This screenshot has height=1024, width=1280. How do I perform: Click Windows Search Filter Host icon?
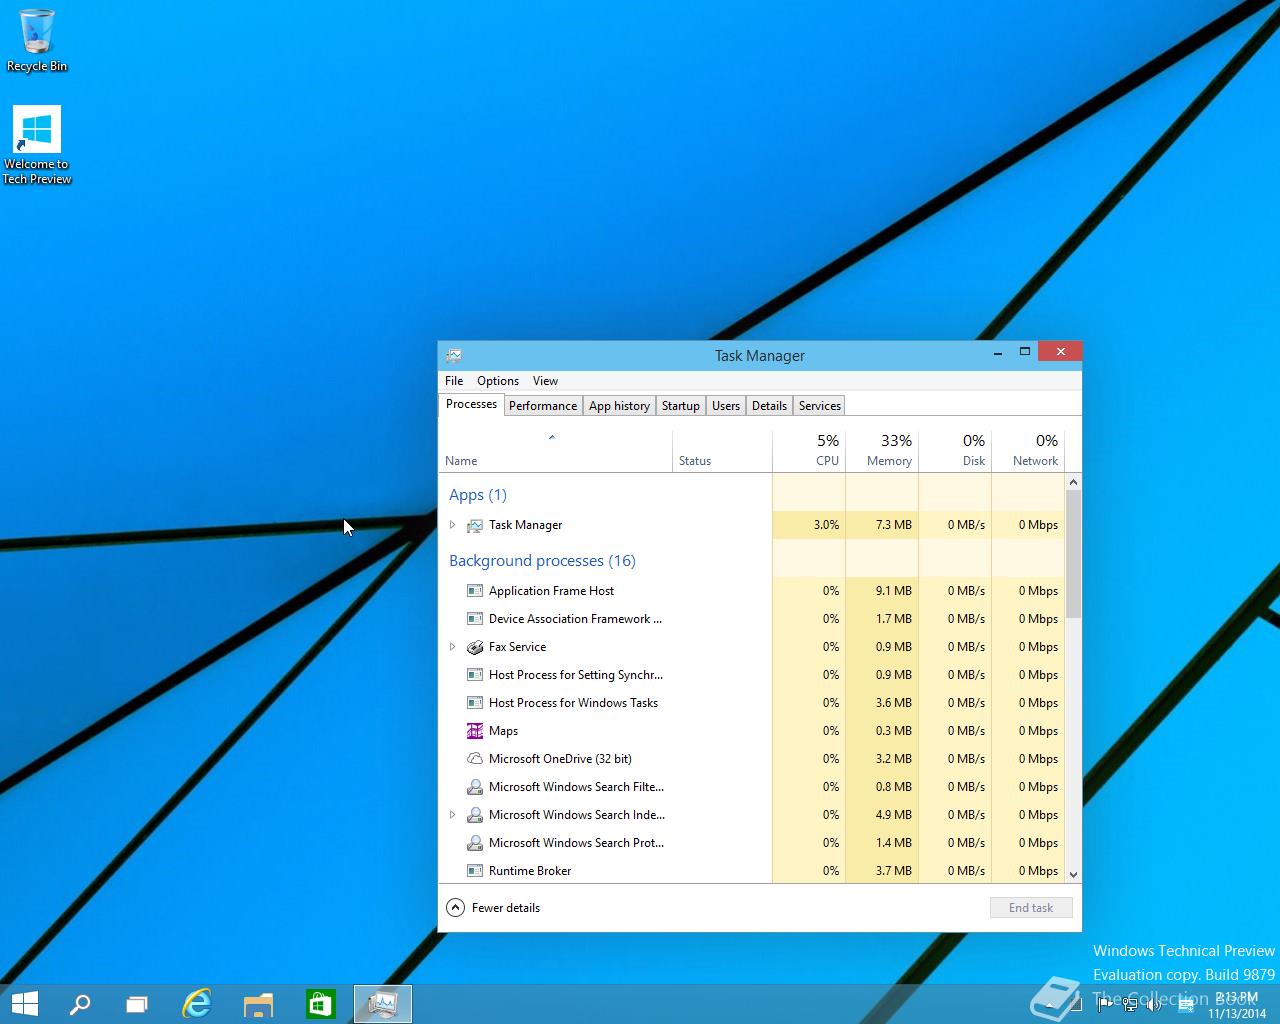pyautogui.click(x=475, y=787)
